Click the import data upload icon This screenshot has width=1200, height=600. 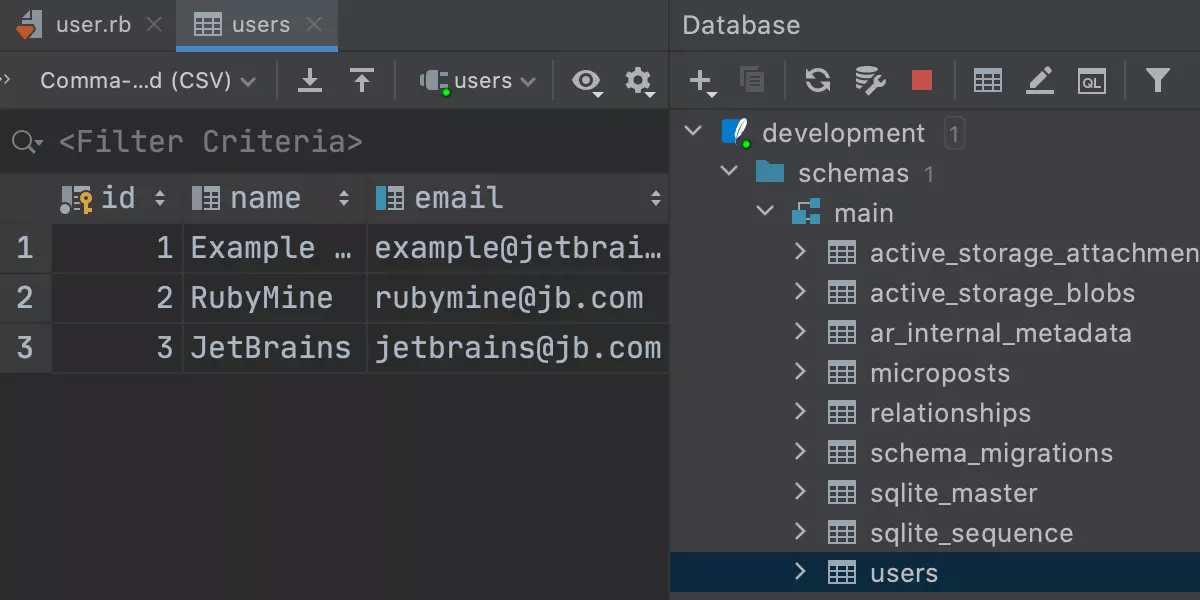coord(361,81)
